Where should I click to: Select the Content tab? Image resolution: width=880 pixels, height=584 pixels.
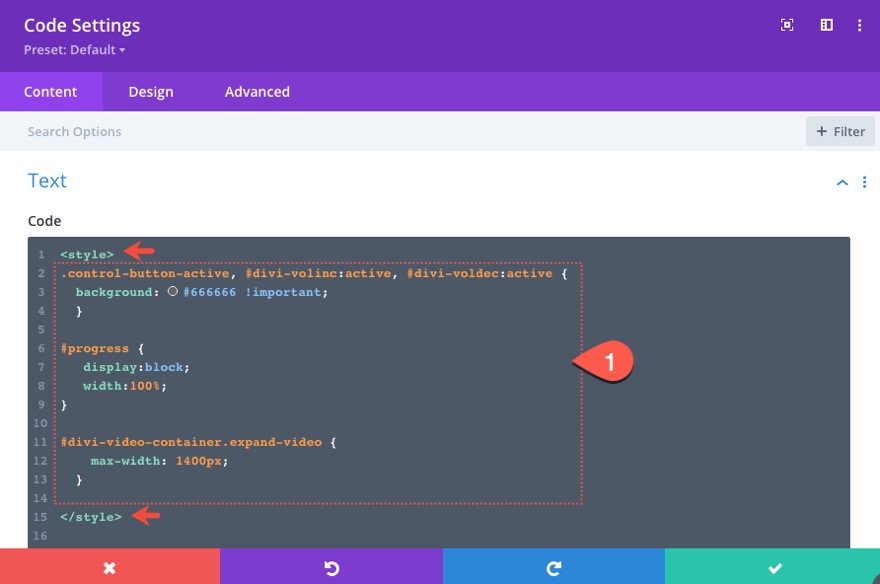coord(51,91)
